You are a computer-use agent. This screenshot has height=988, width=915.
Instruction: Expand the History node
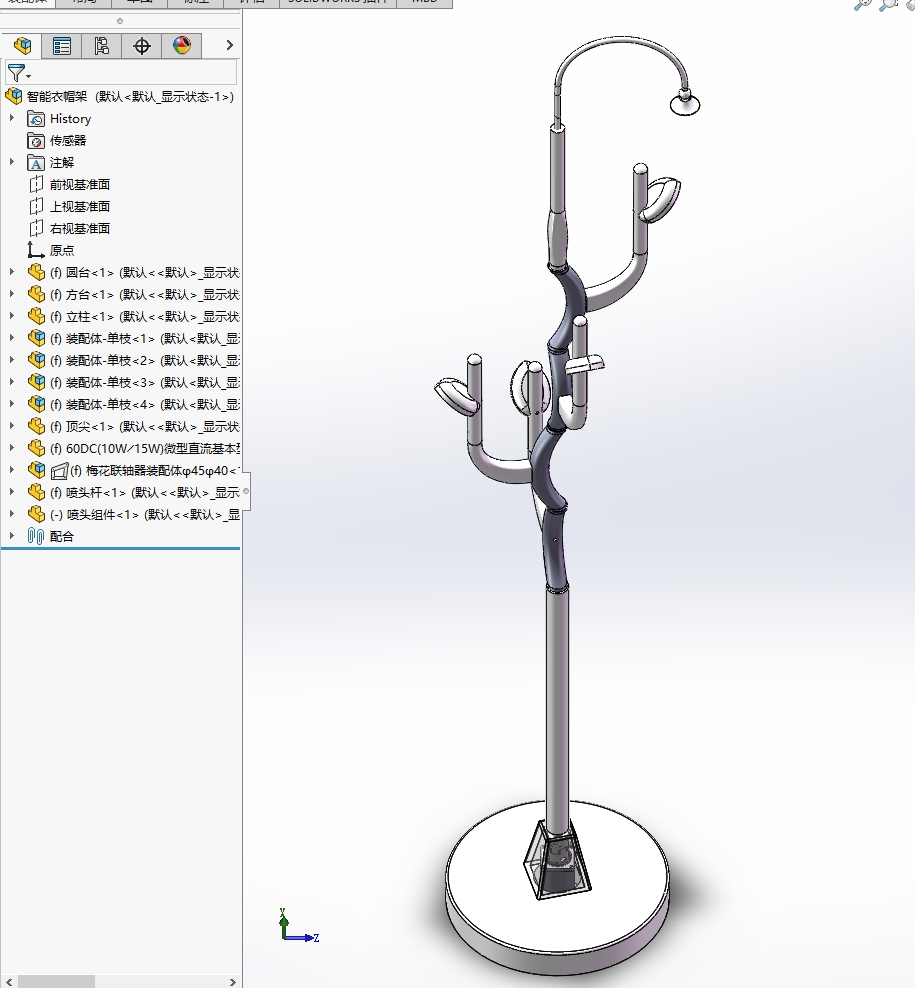pos(11,118)
